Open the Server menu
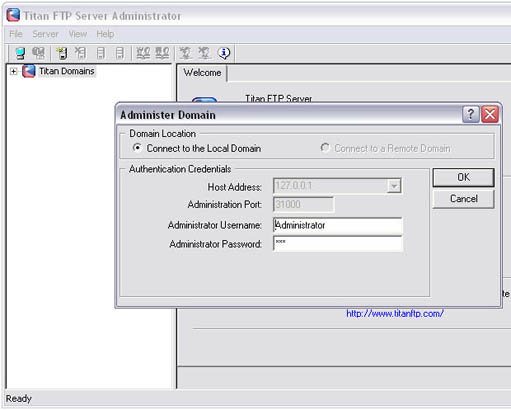 tap(45, 34)
